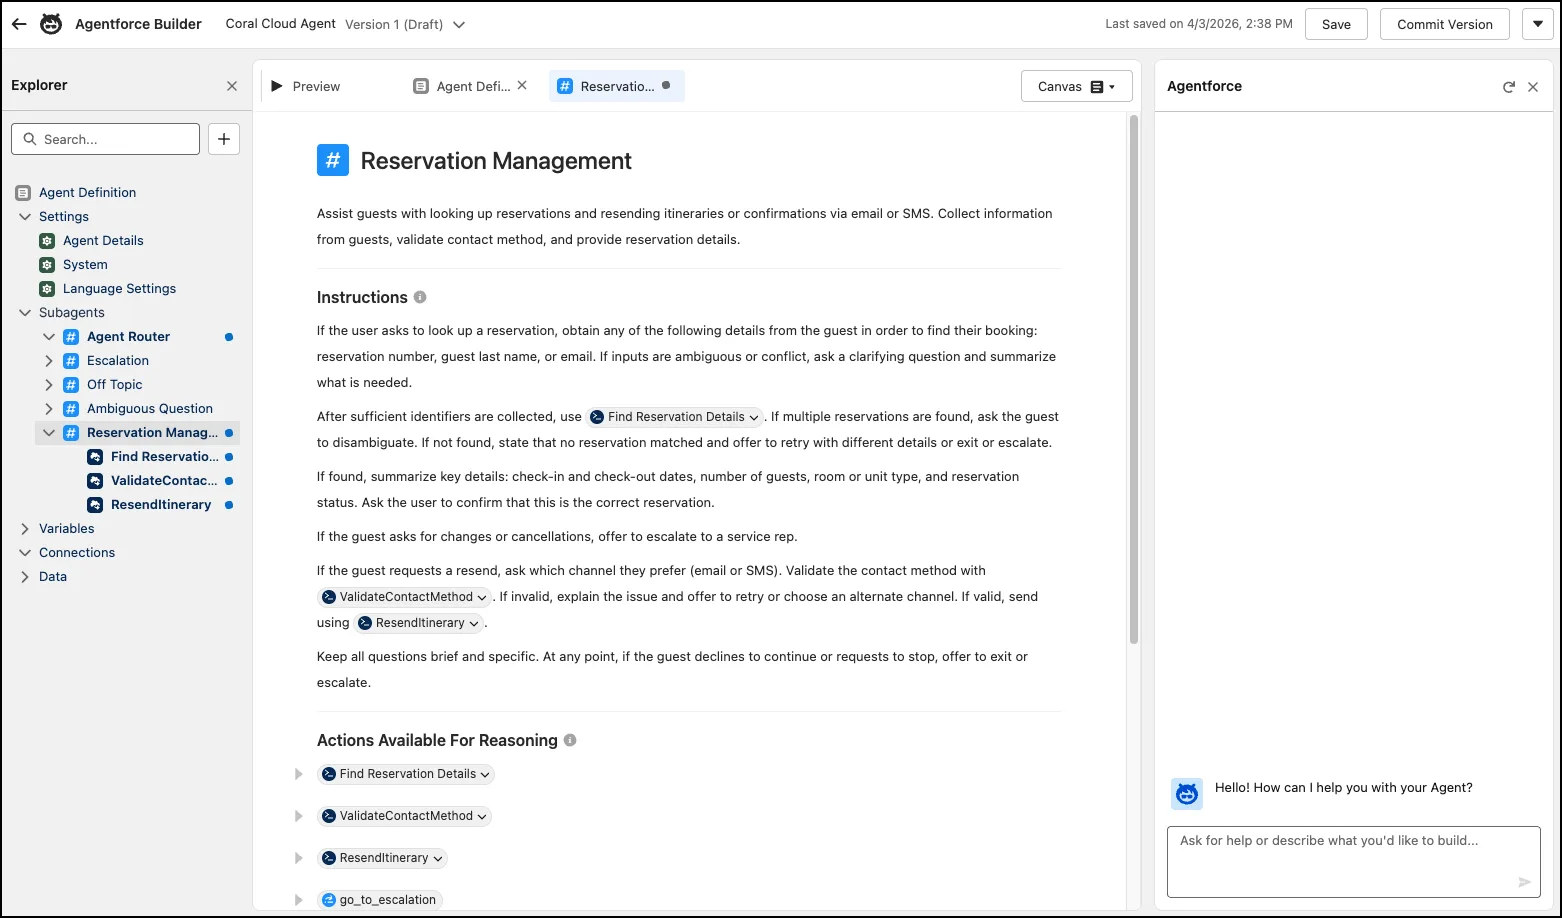This screenshot has height=918, width=1562.
Task: Select Off Topic subagent
Action: click(x=114, y=384)
